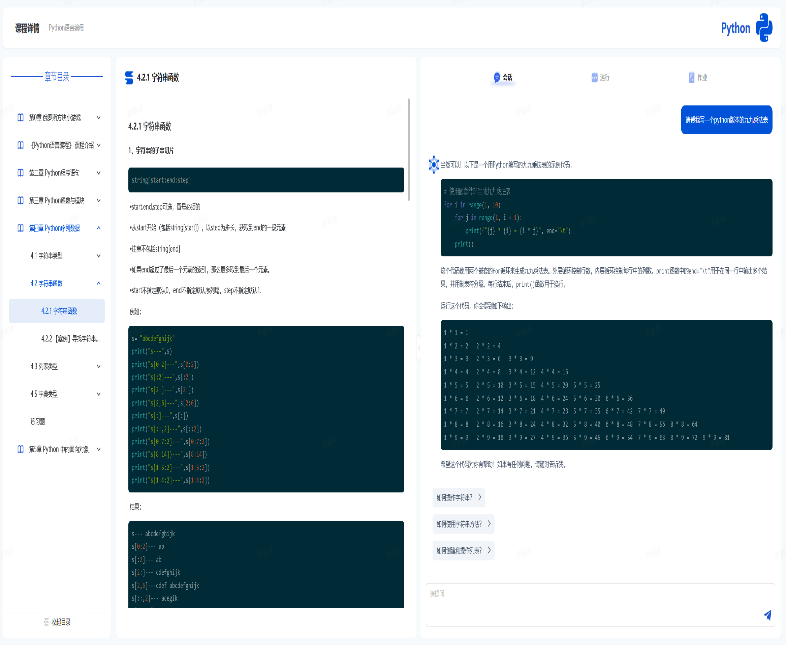The width and height of the screenshot is (786, 645).
Task: Collapse the 4.2 section chevron
Action: pos(98,283)
